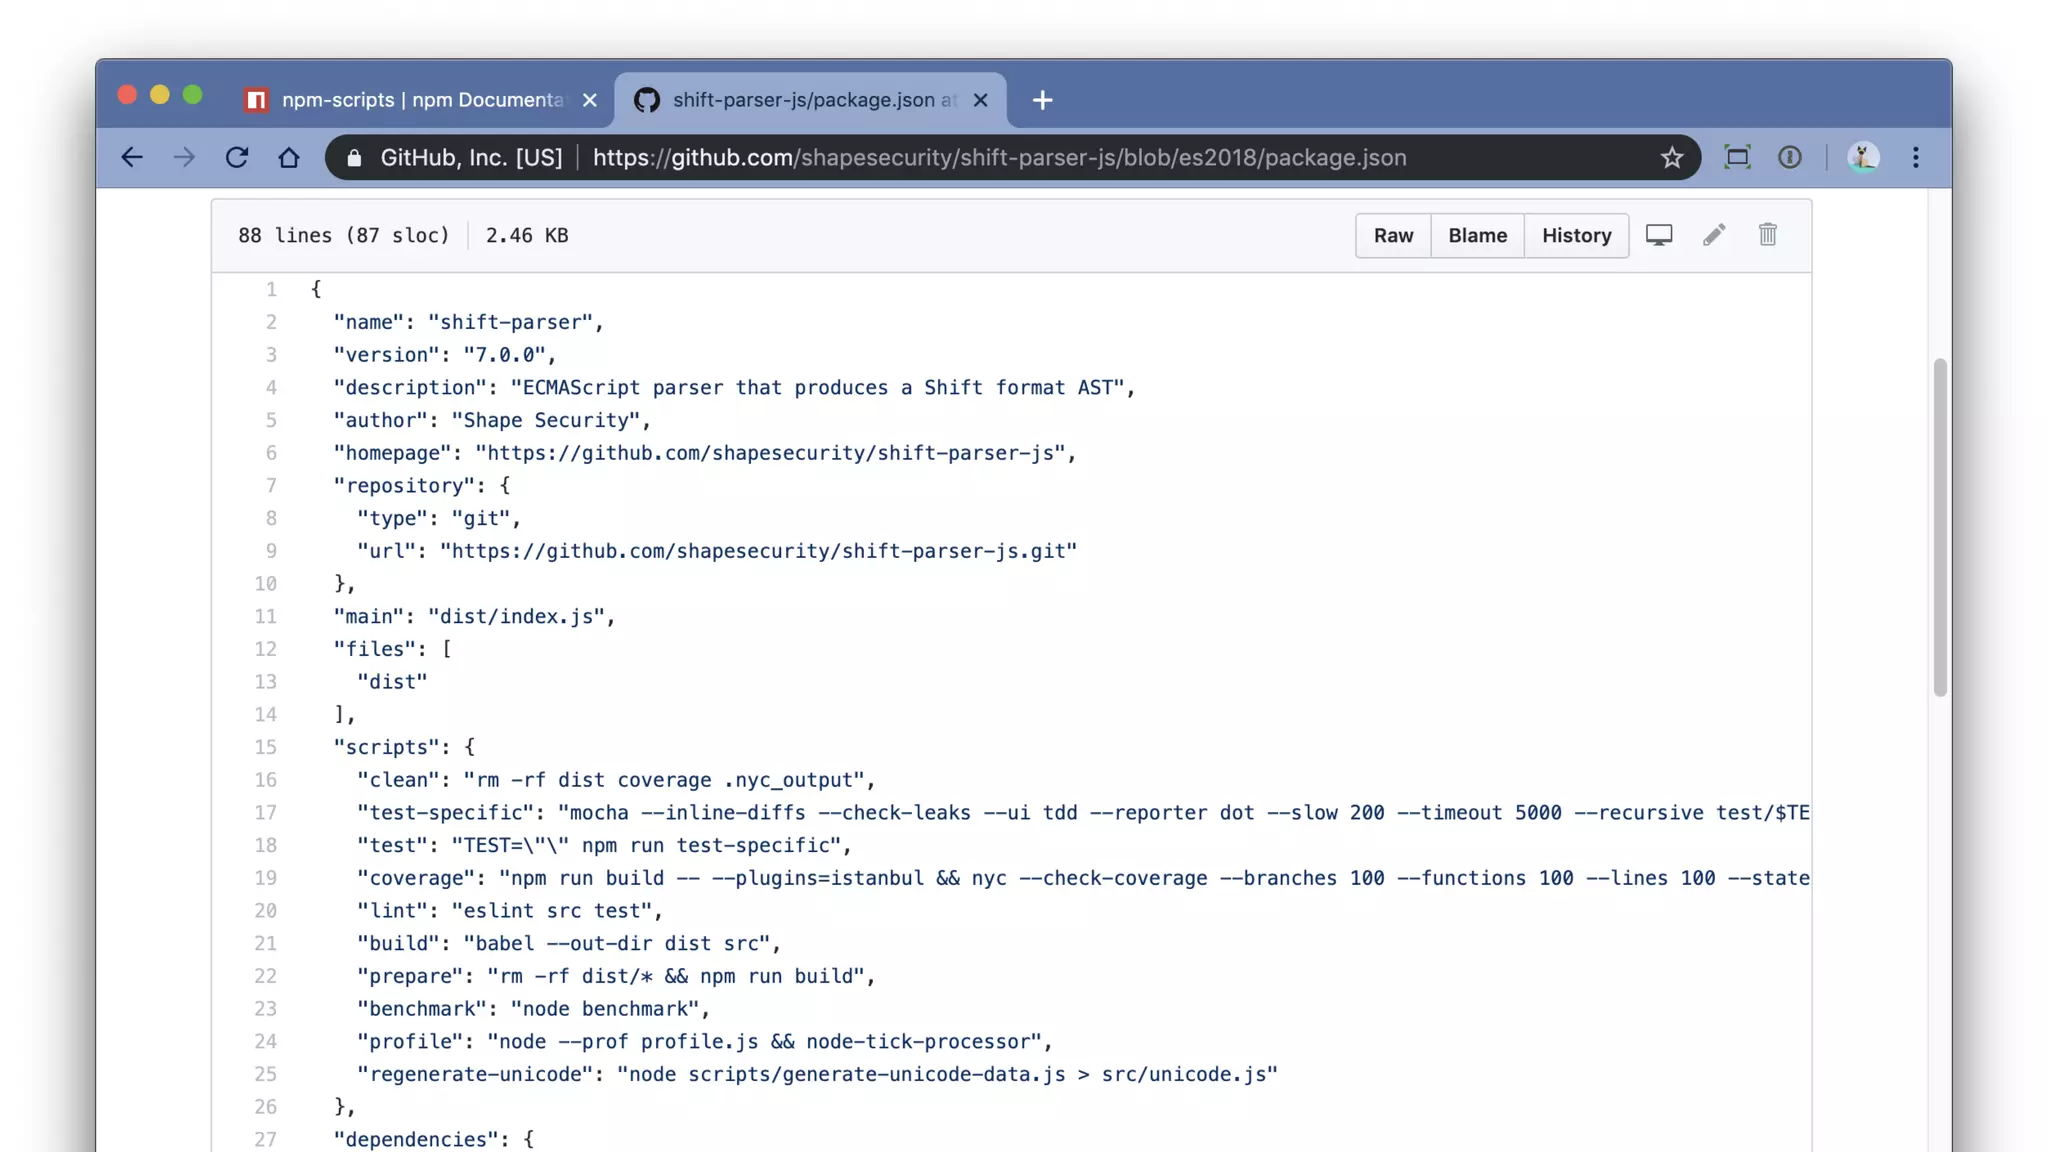Click the profile avatar icon
2048x1152 pixels.
click(x=1862, y=158)
